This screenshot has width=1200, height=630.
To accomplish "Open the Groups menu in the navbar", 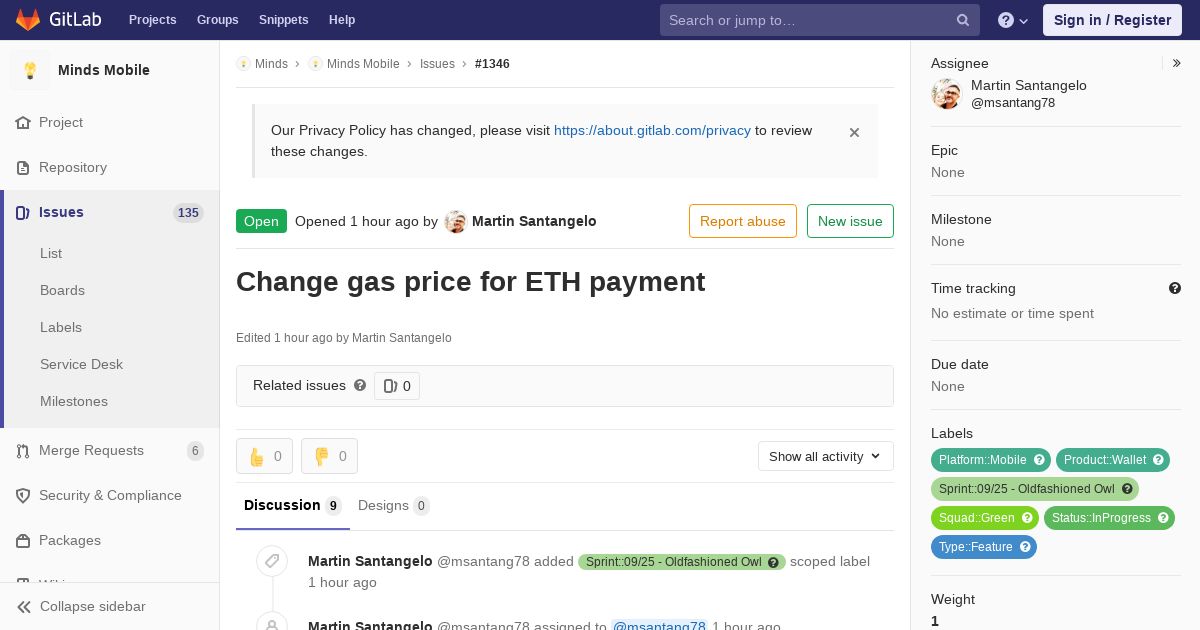I will [217, 20].
